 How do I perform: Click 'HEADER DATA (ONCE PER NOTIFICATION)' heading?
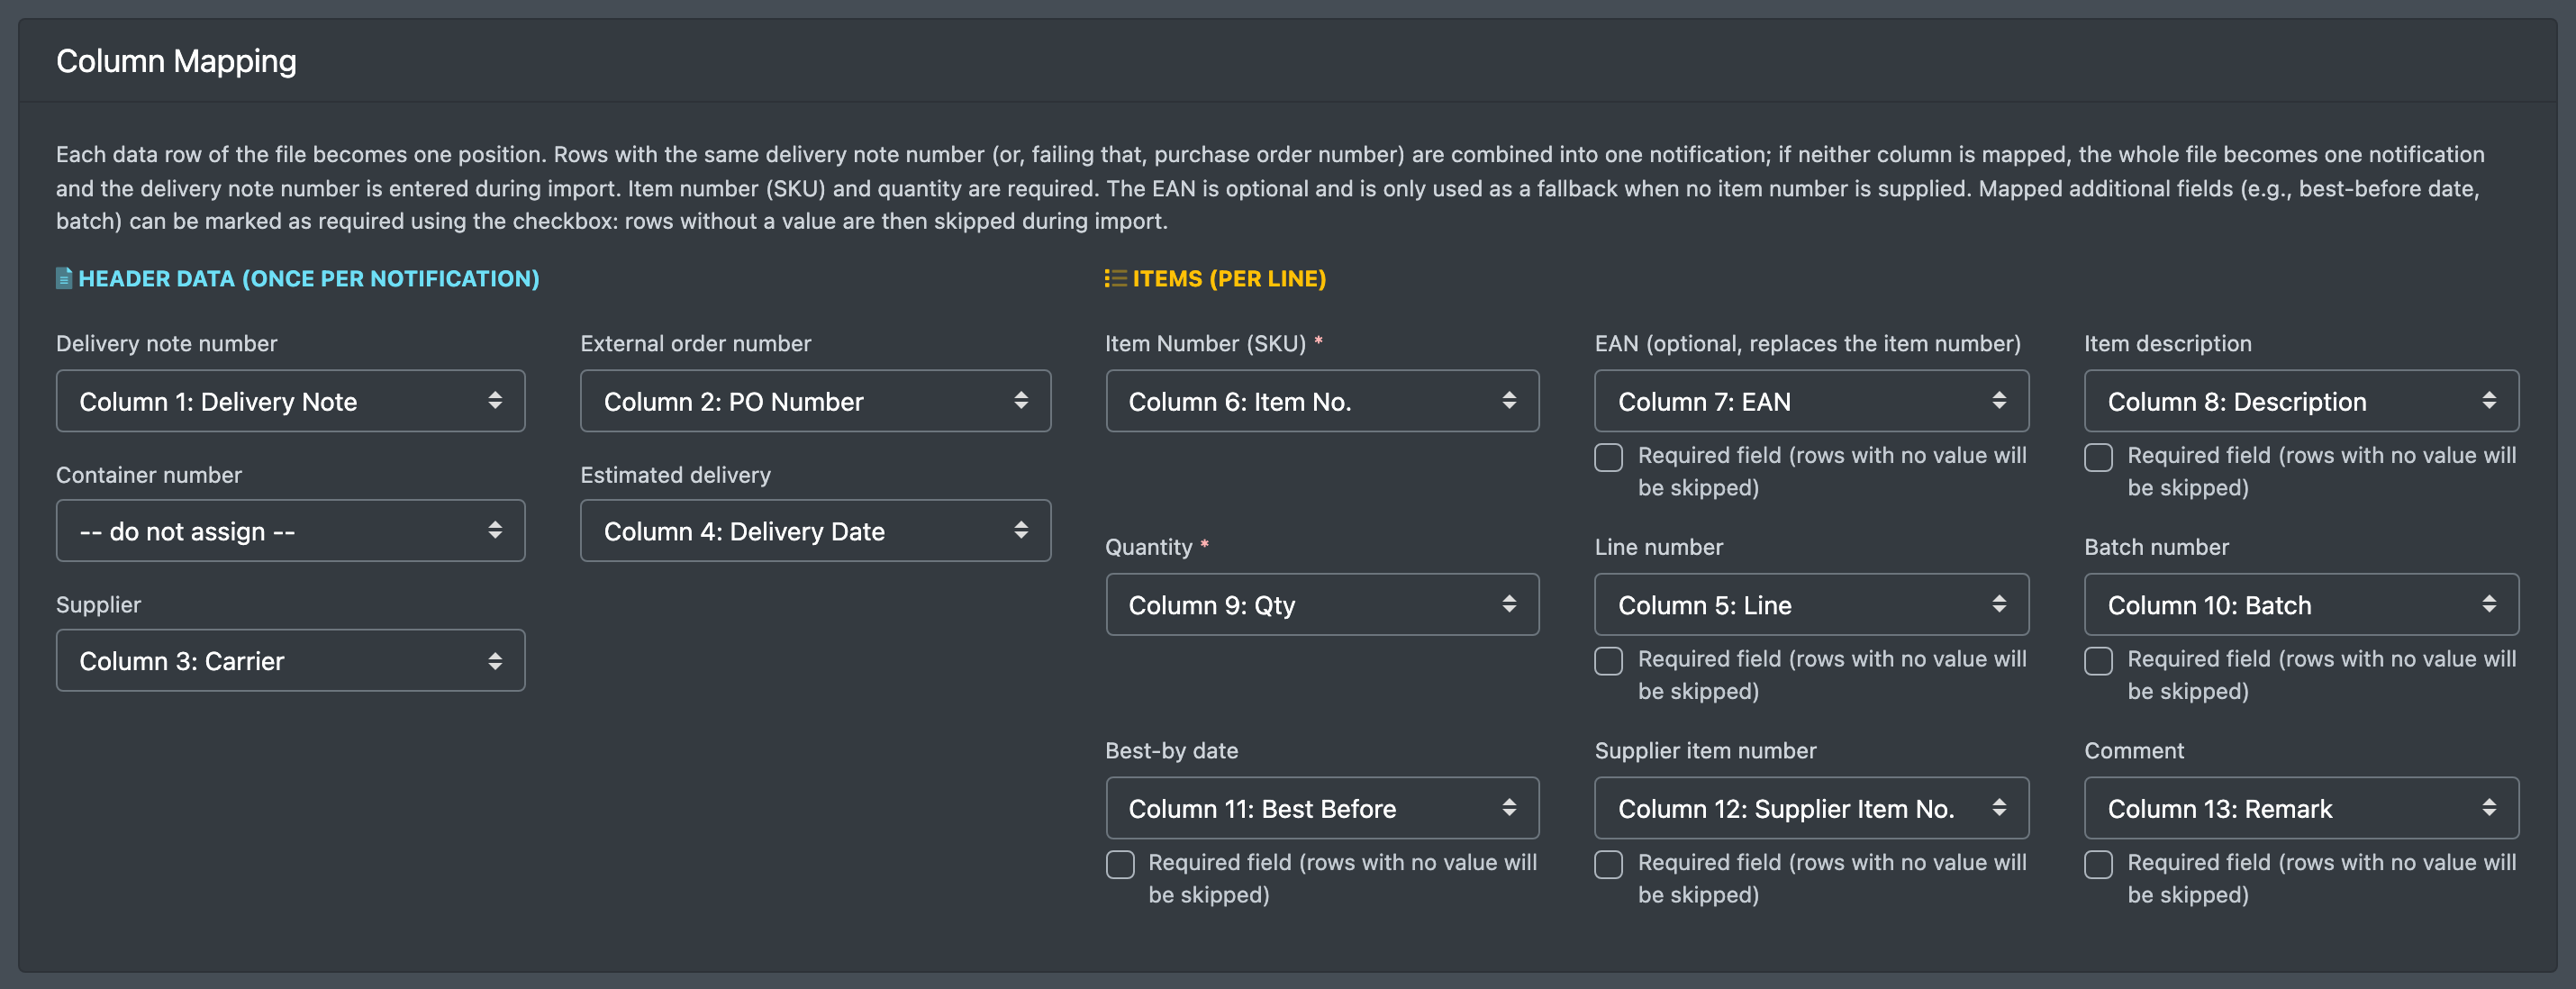pos(309,279)
